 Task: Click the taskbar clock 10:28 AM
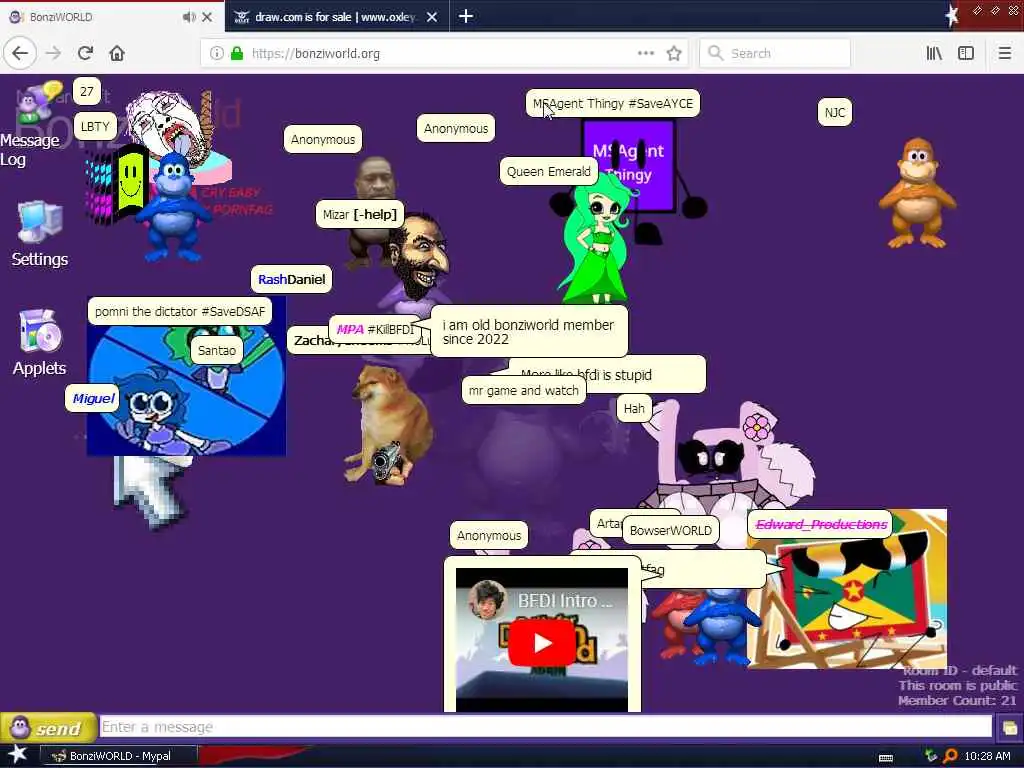click(987, 756)
